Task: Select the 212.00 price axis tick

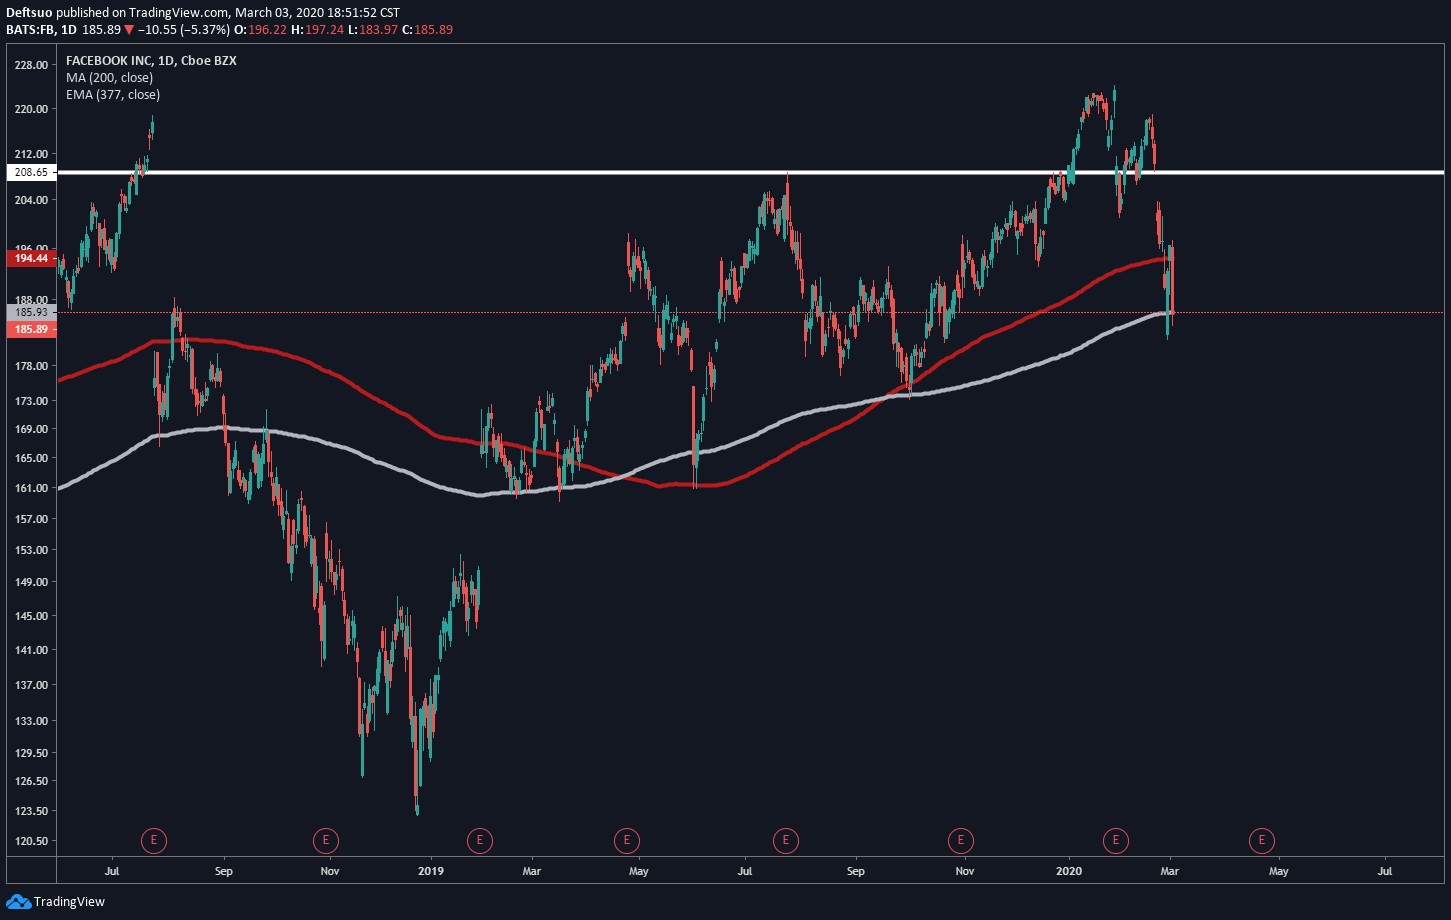Action: (32, 154)
